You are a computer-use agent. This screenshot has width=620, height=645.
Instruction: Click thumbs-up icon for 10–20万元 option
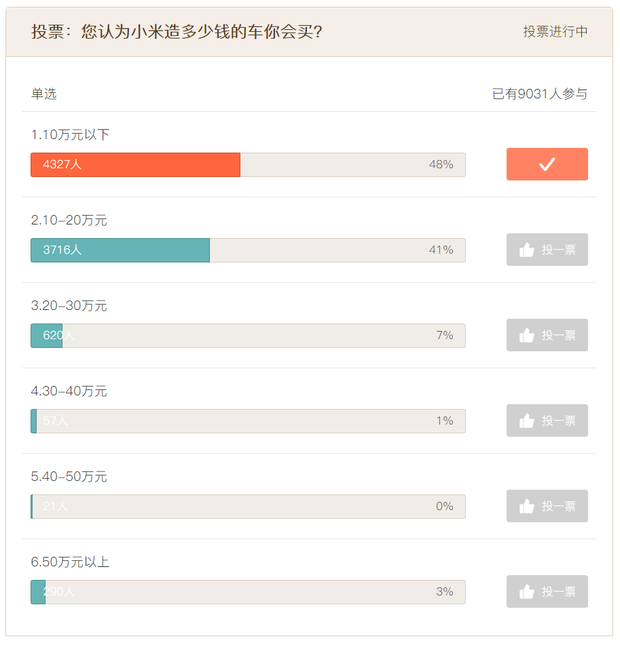[x=527, y=250]
